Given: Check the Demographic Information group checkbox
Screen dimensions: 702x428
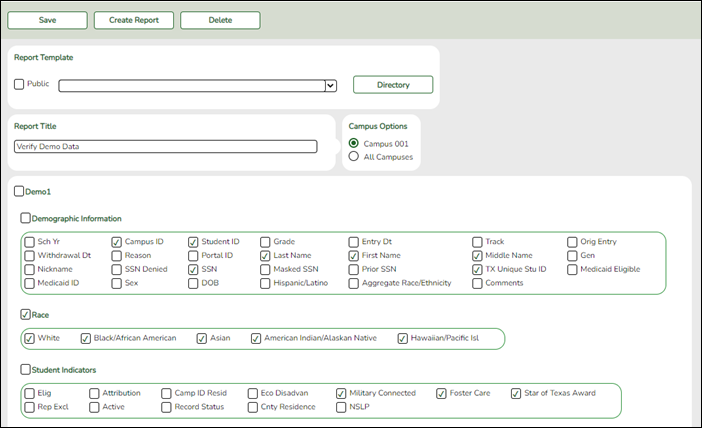Looking at the screenshot, I should coord(26,218).
